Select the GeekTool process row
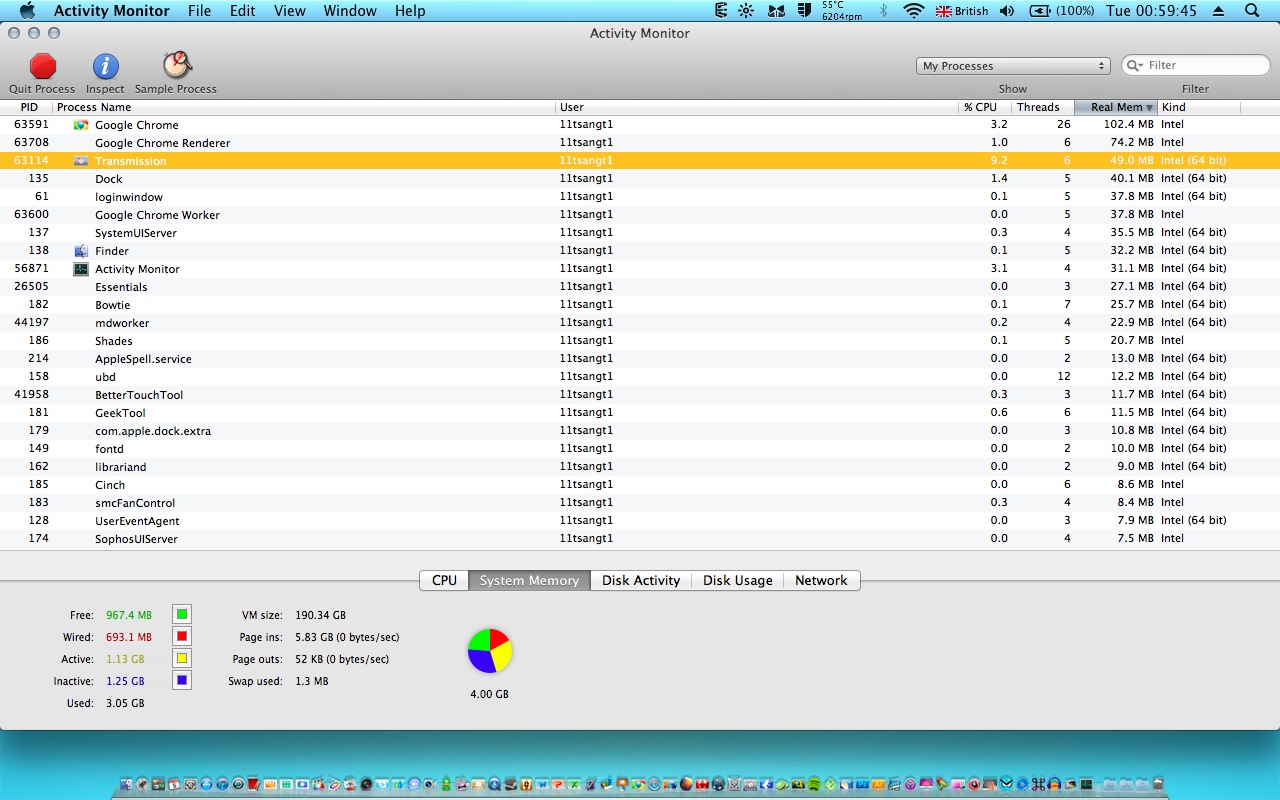 coord(640,413)
